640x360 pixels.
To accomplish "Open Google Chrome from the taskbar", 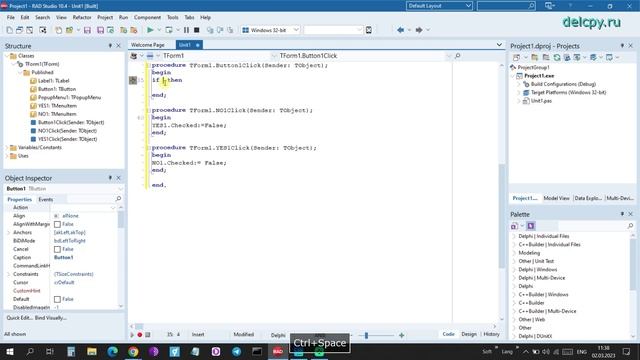I will tap(133, 351).
